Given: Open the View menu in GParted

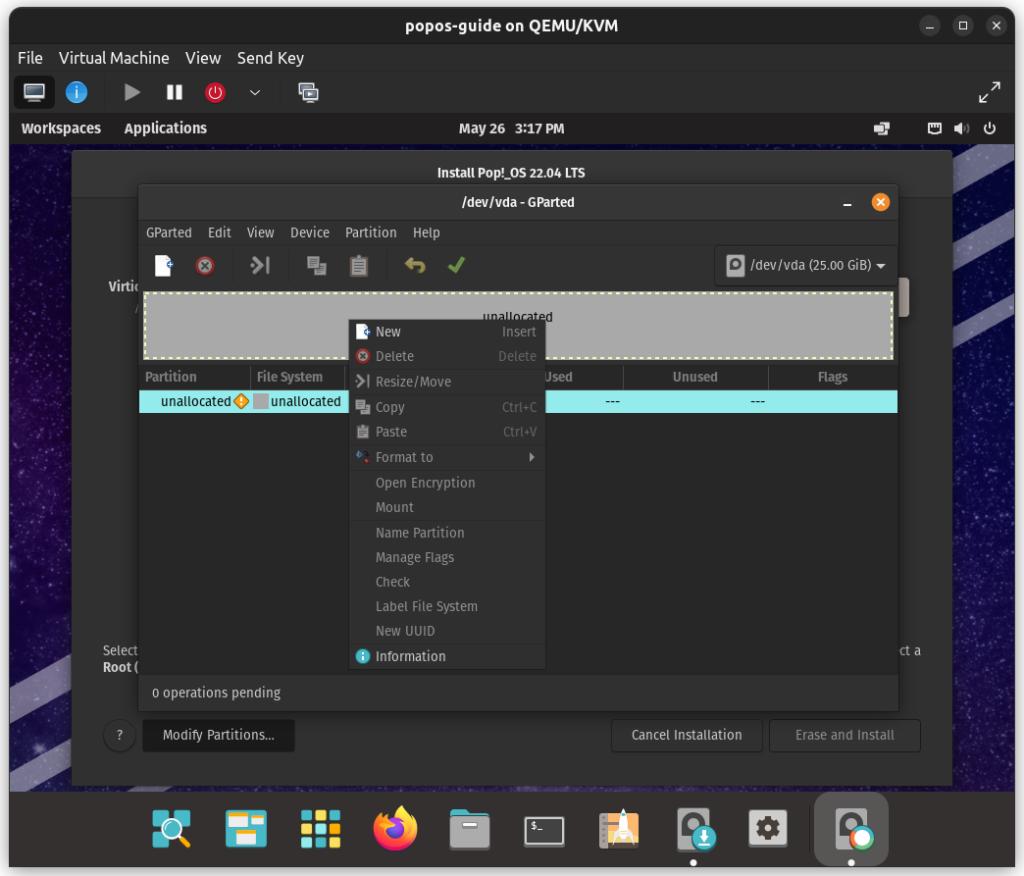Looking at the screenshot, I should click(x=261, y=233).
